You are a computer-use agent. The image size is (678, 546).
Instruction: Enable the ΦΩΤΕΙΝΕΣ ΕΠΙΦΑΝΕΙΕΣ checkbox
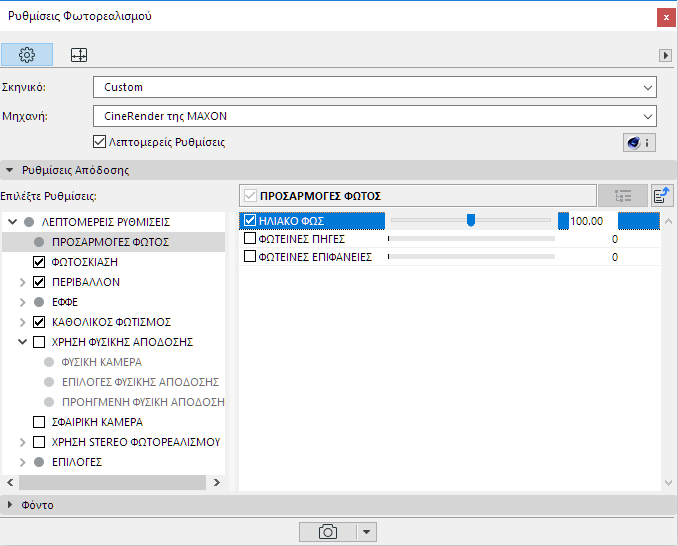(x=250, y=256)
